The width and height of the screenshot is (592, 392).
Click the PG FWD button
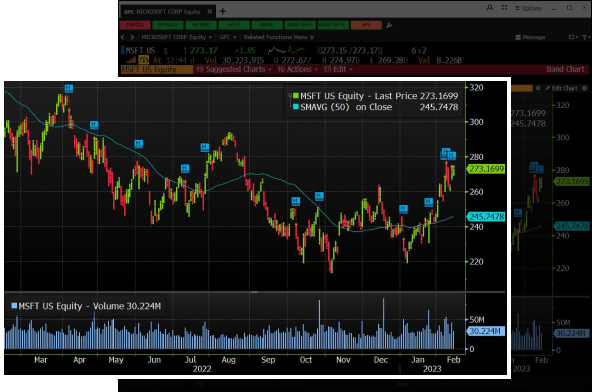[201, 25]
